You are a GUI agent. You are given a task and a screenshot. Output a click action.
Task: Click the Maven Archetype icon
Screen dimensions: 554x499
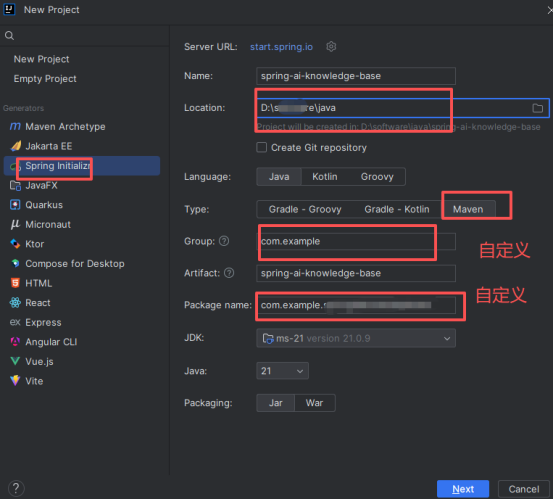pos(15,127)
